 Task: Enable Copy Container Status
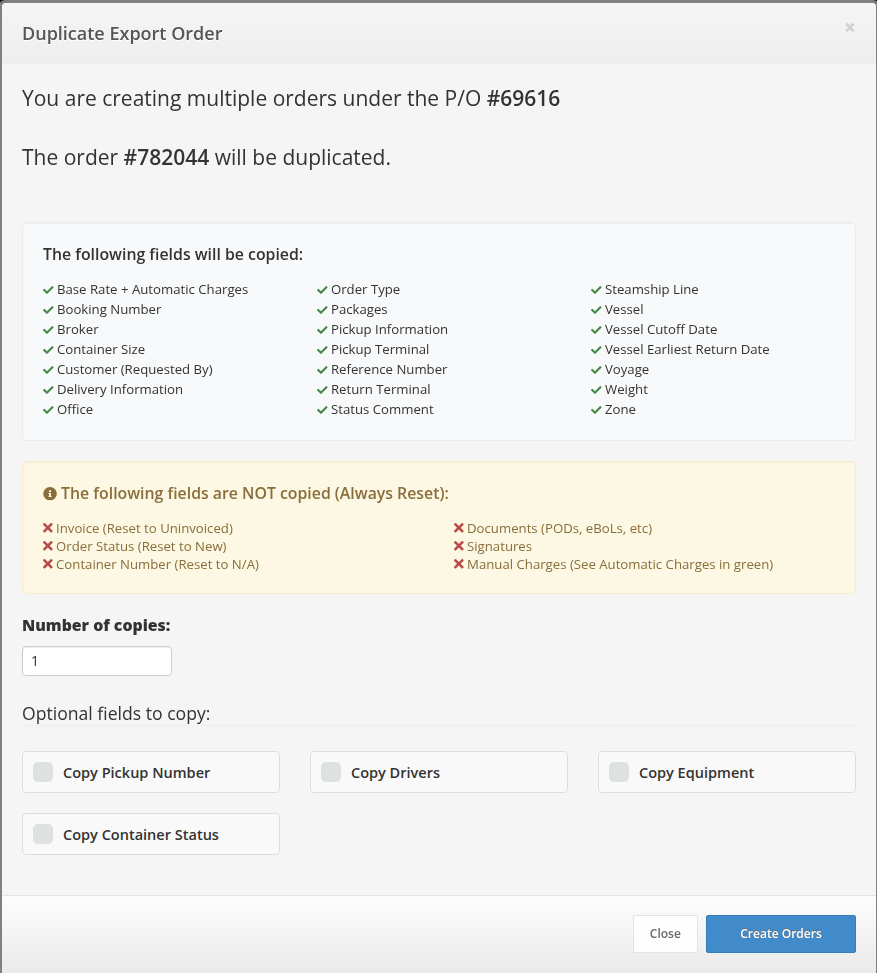[x=42, y=833]
